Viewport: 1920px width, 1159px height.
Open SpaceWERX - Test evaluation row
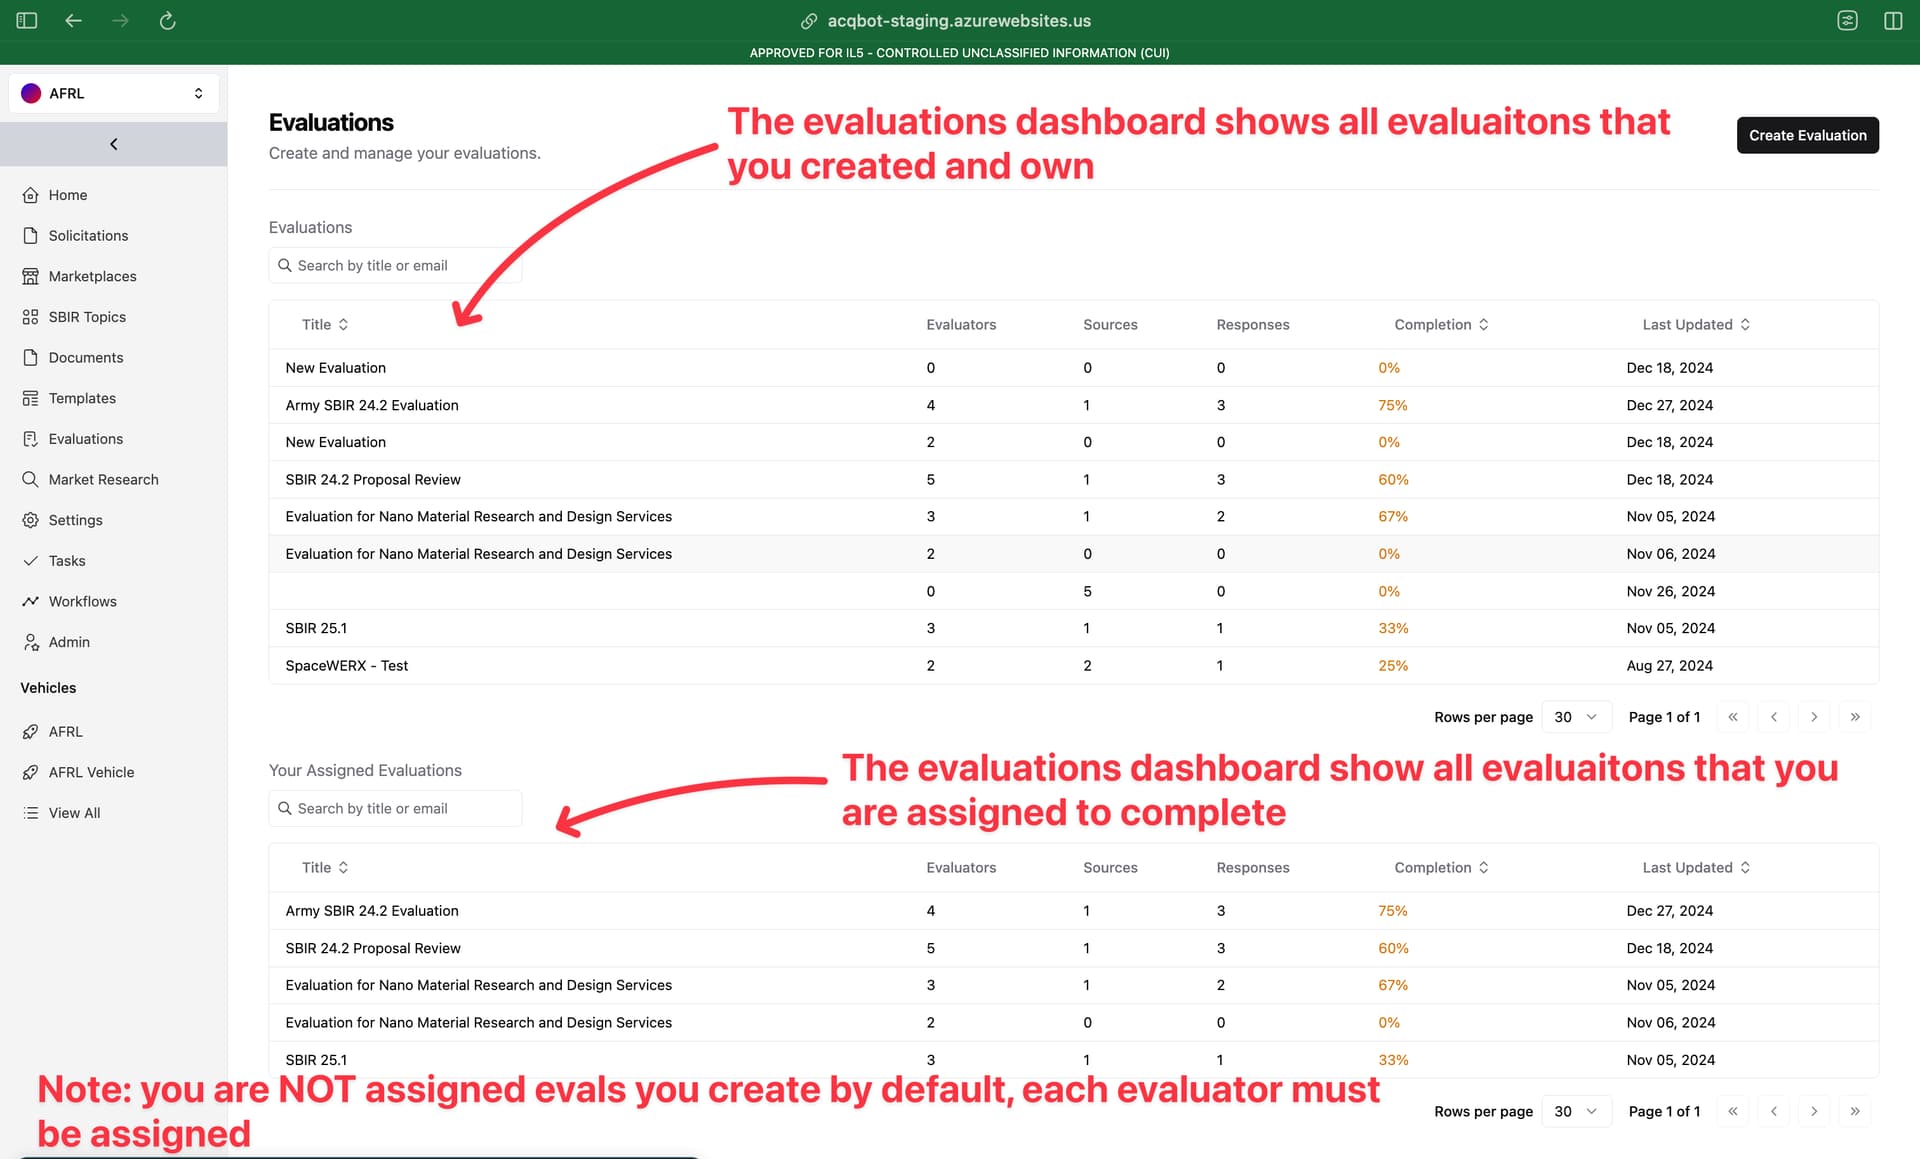pos(1073,666)
